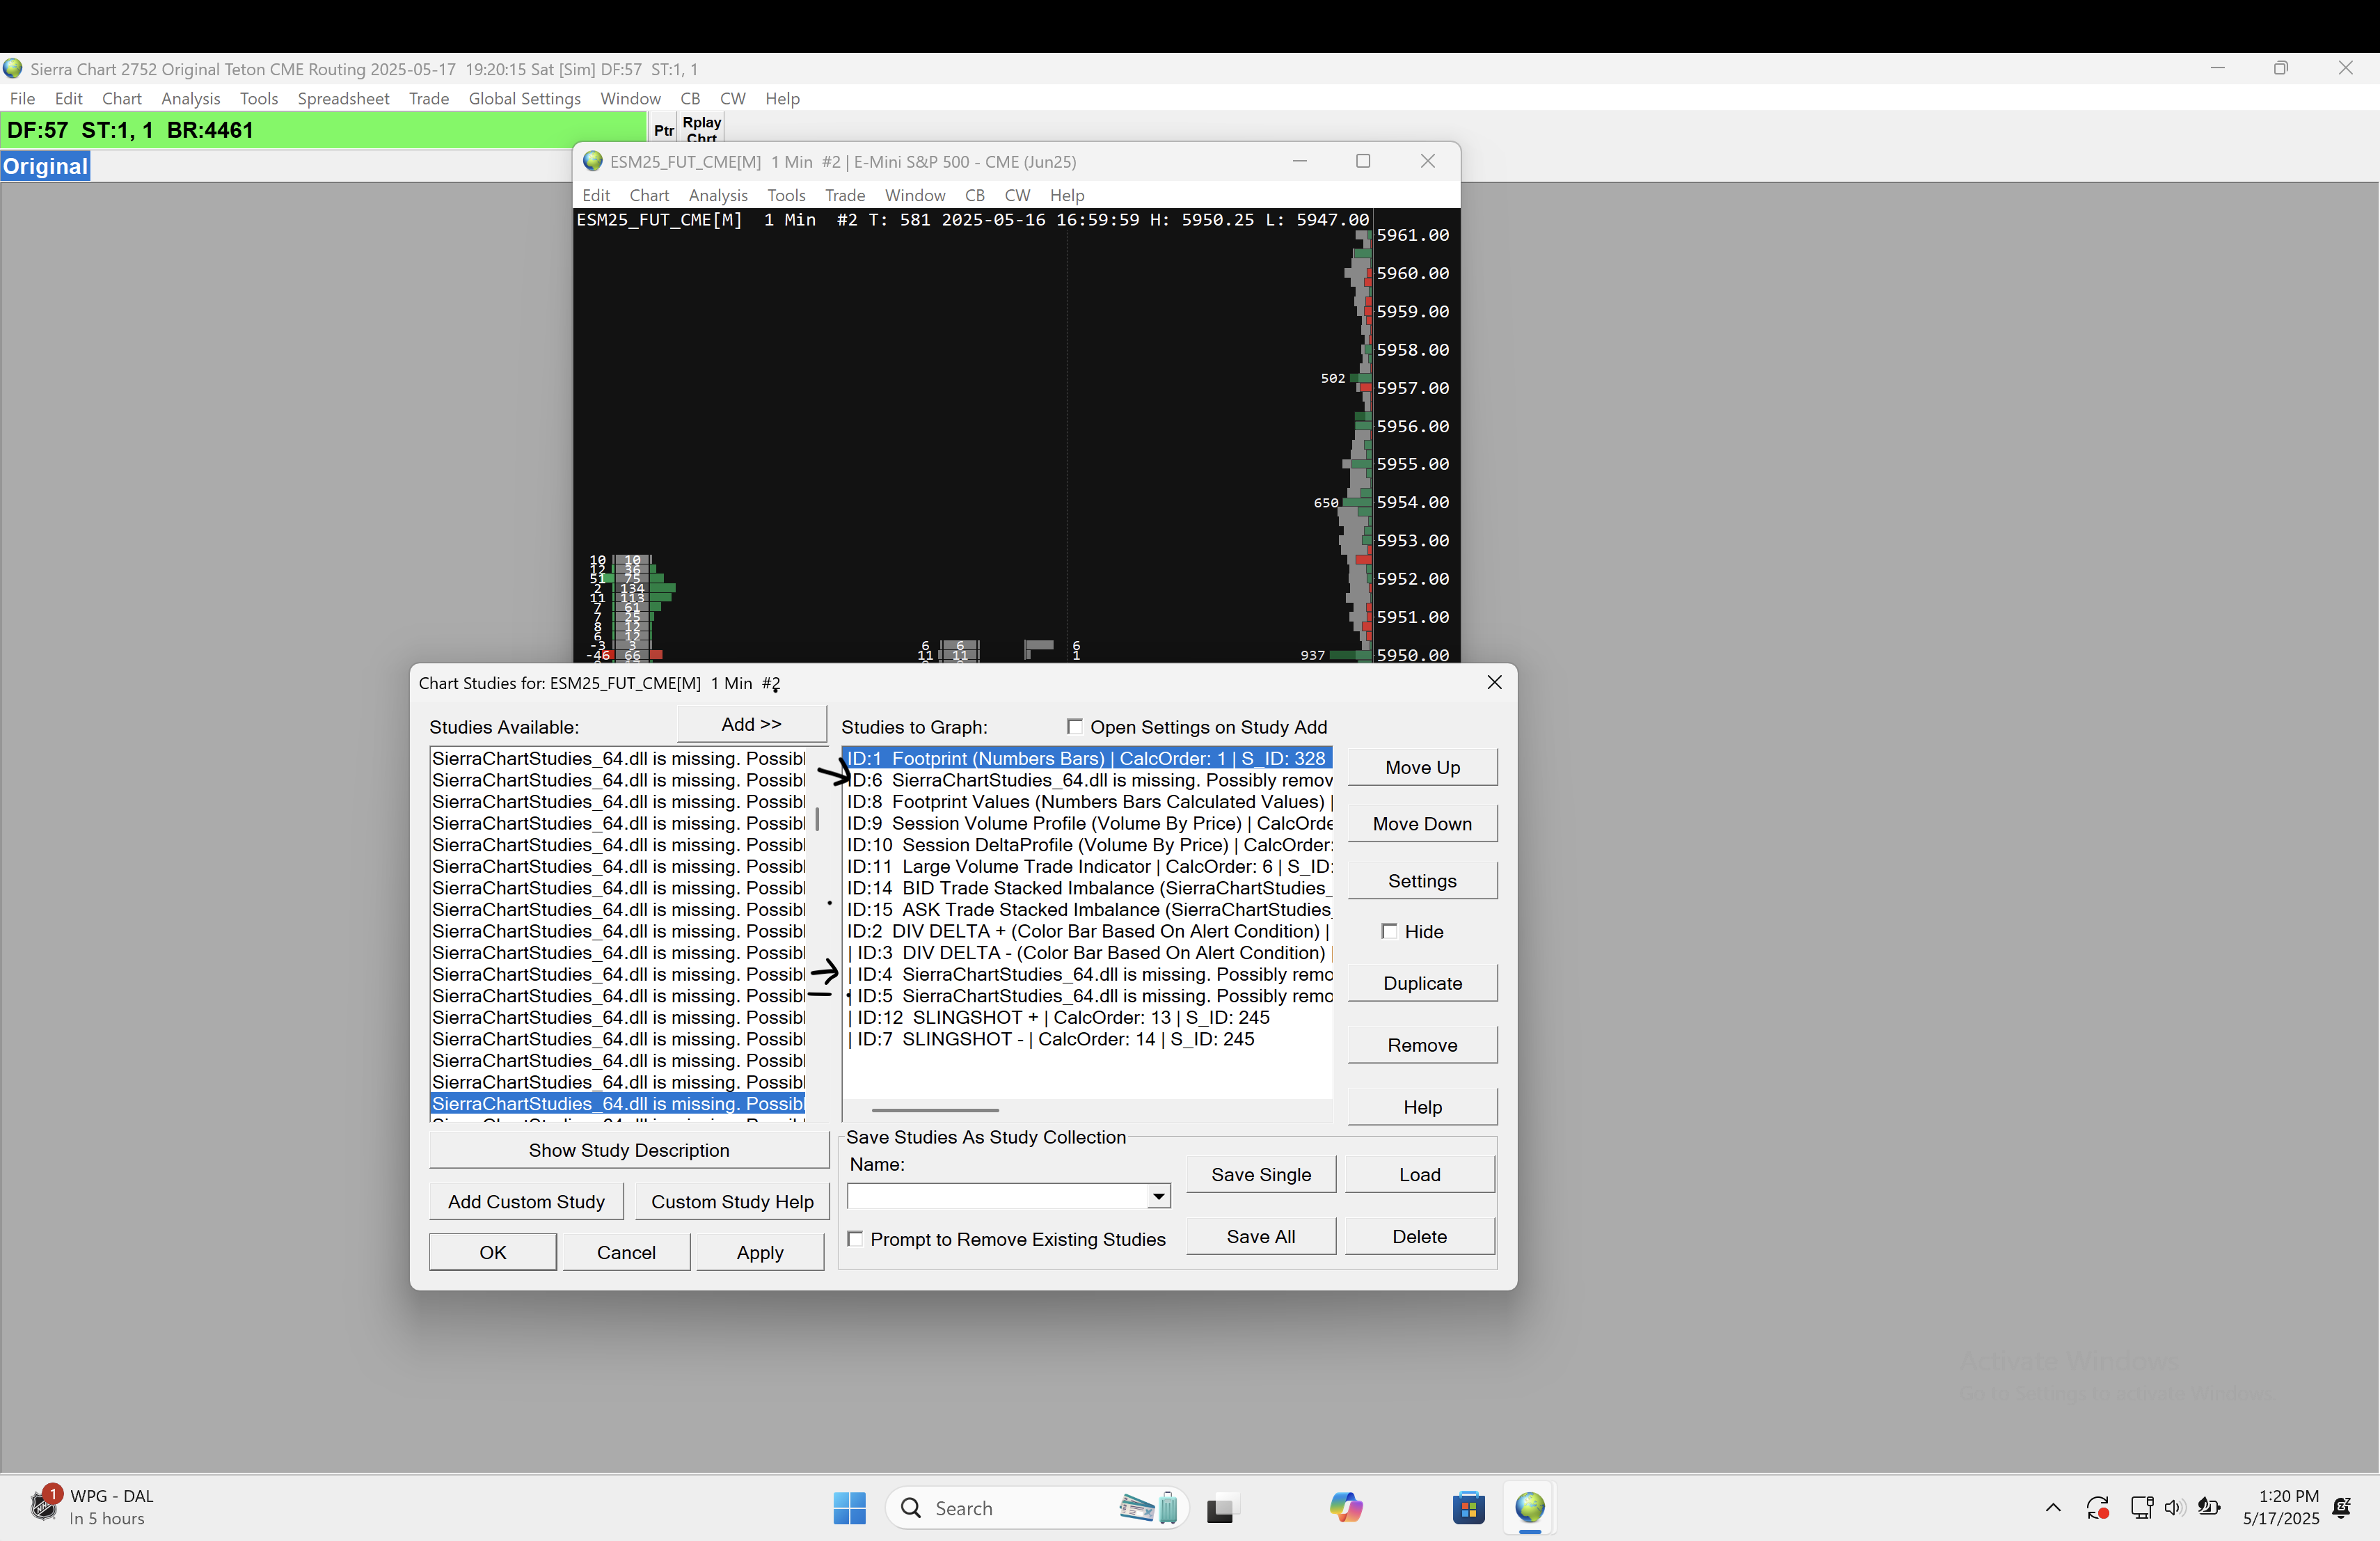Open Microsoft Store from the taskbar
2380x1541 pixels.
(x=1468, y=1507)
